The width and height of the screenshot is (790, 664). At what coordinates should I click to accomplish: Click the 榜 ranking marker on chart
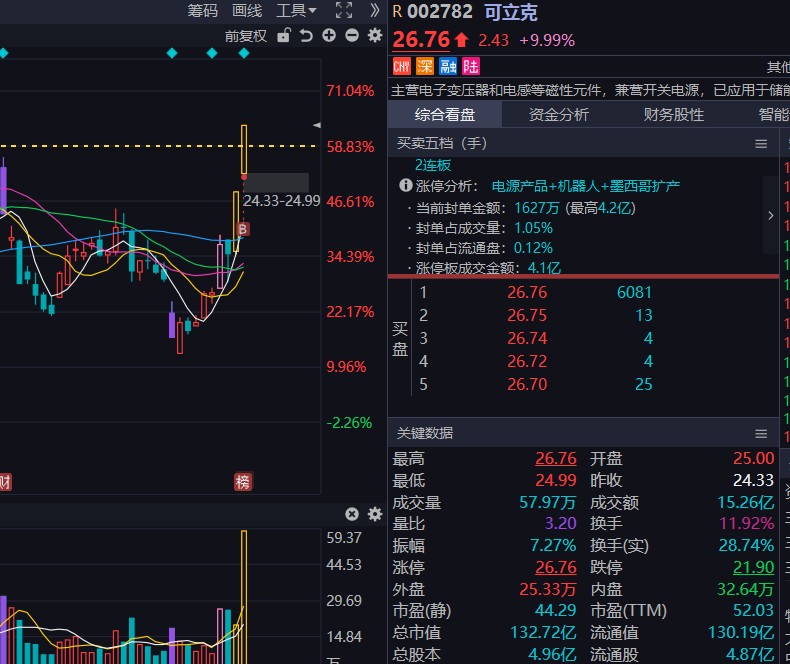click(x=243, y=482)
